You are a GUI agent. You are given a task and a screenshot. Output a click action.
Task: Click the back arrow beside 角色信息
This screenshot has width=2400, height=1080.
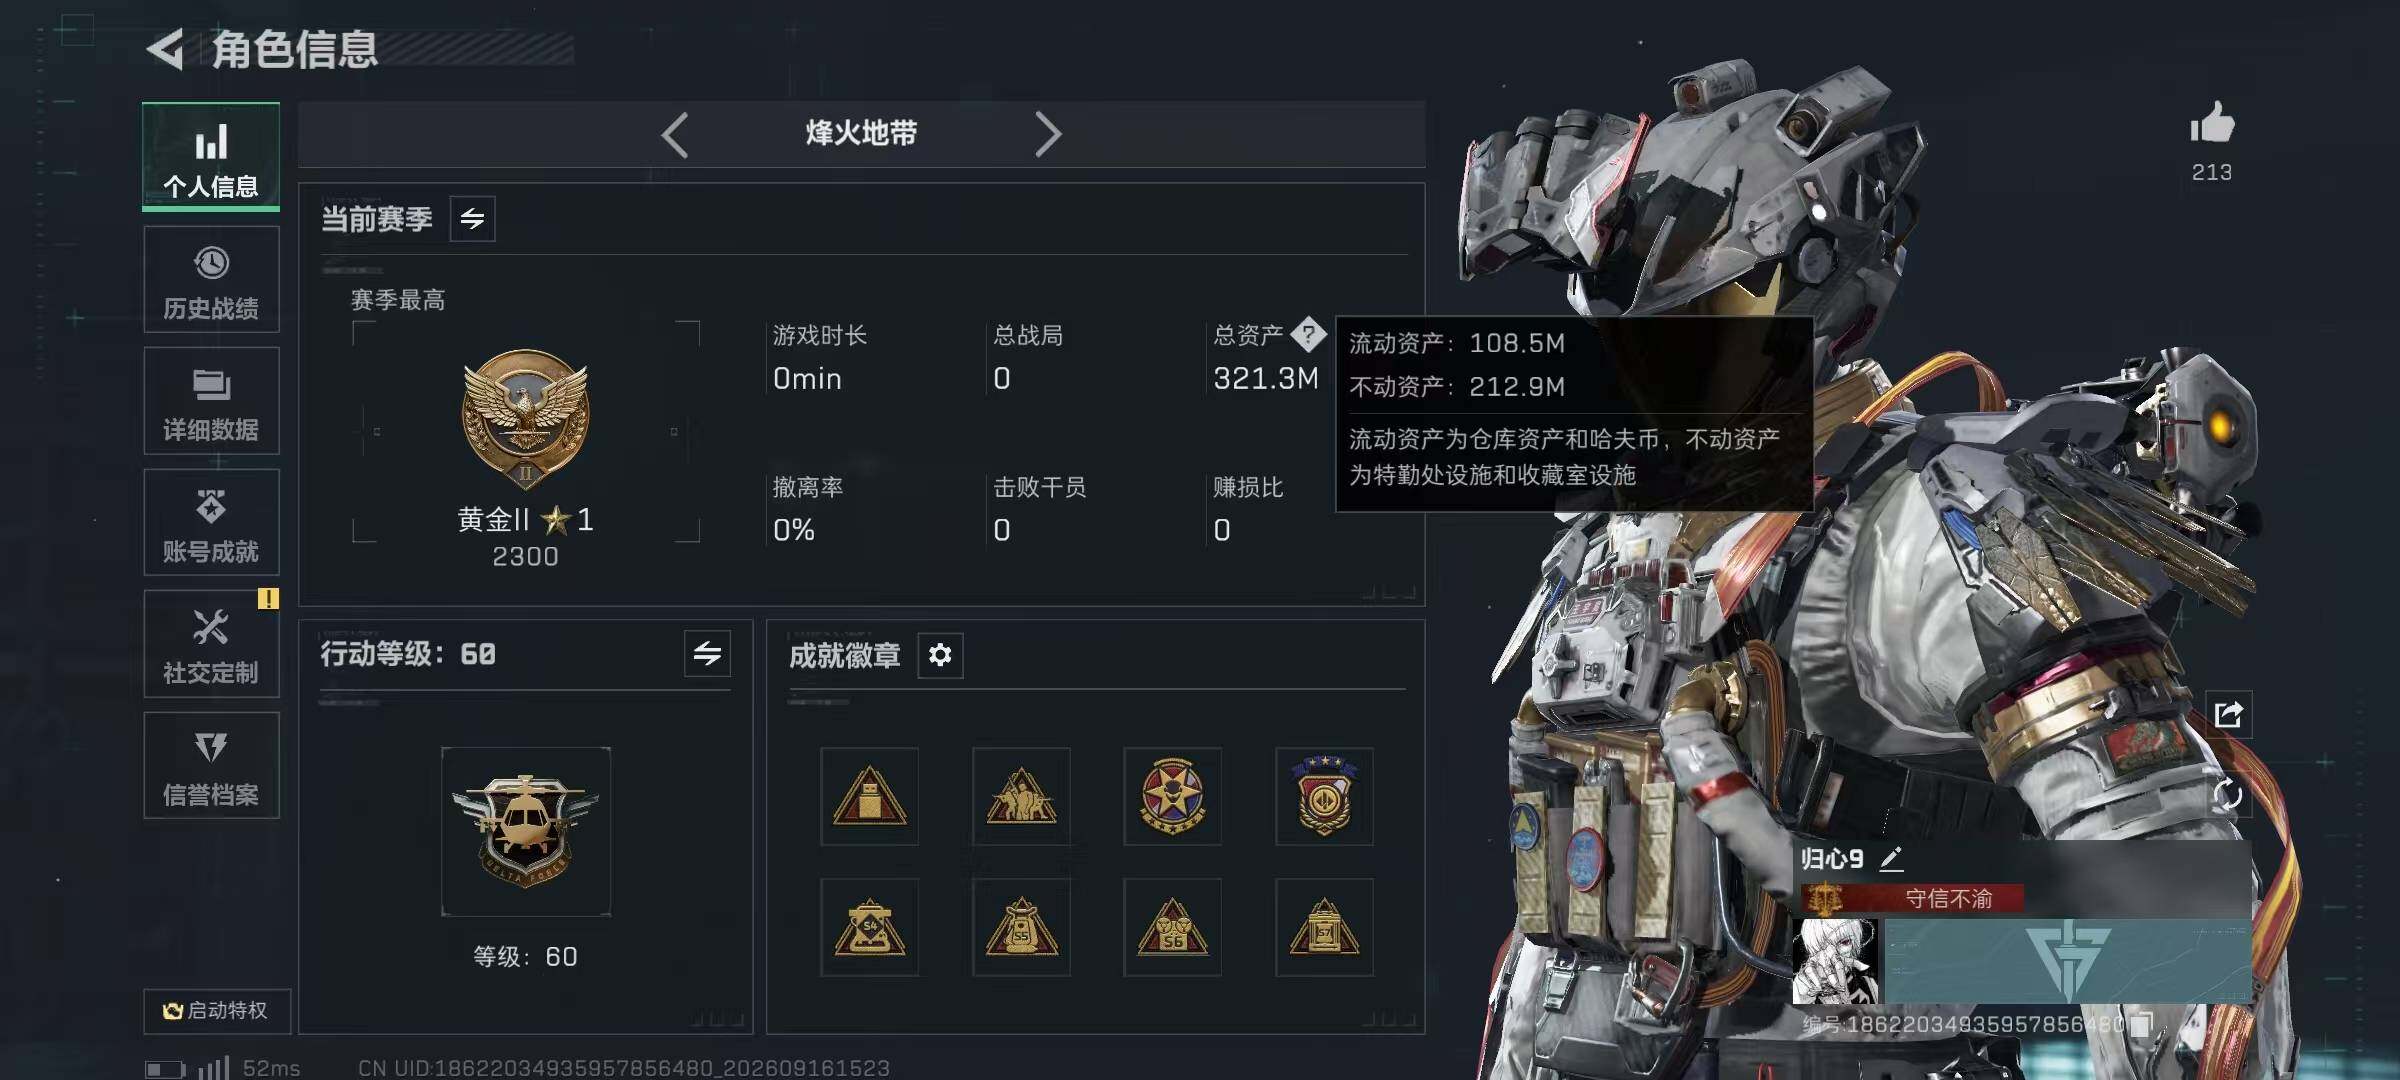(x=166, y=49)
